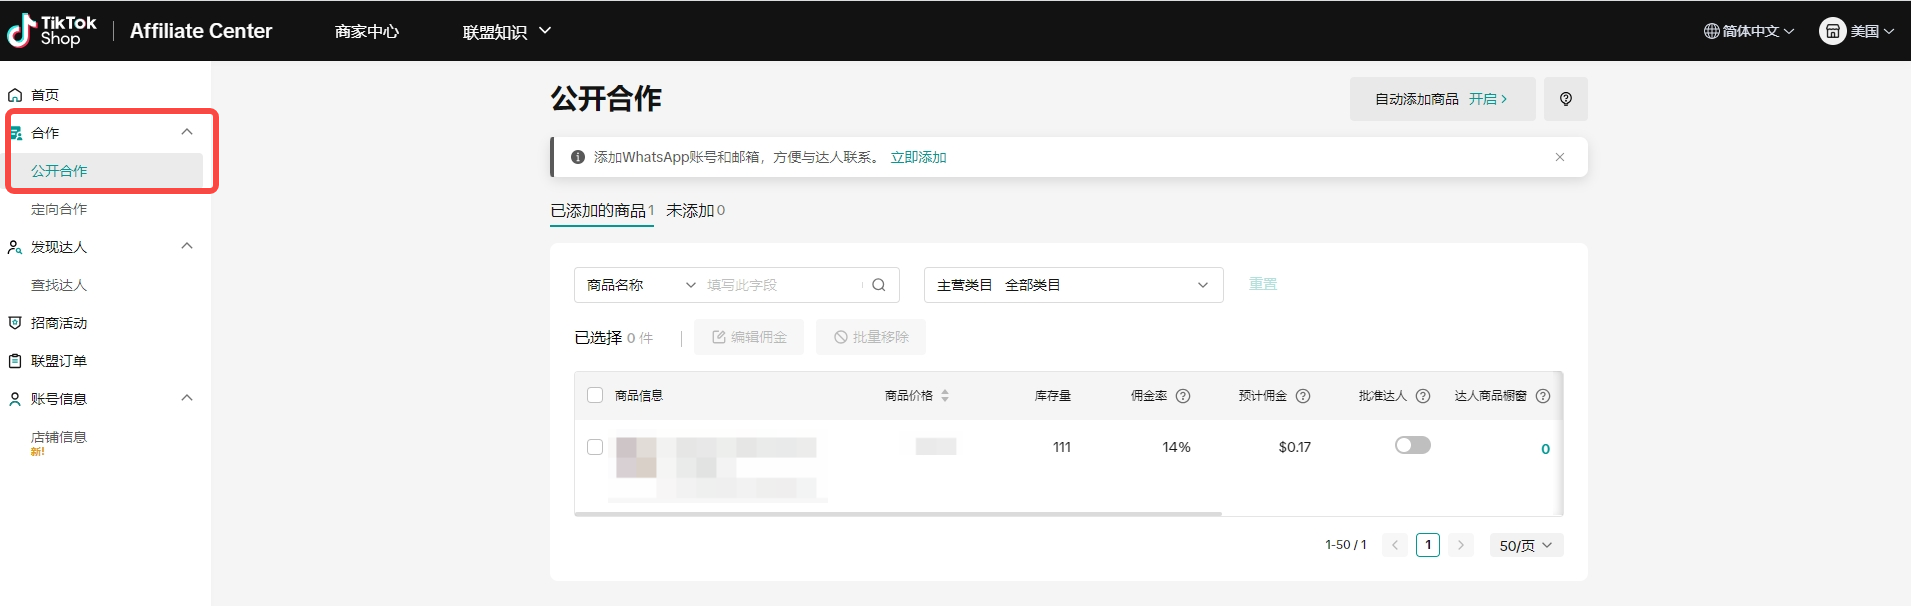Check the select-all checkbox in table header
1911x606 pixels.
click(595, 395)
